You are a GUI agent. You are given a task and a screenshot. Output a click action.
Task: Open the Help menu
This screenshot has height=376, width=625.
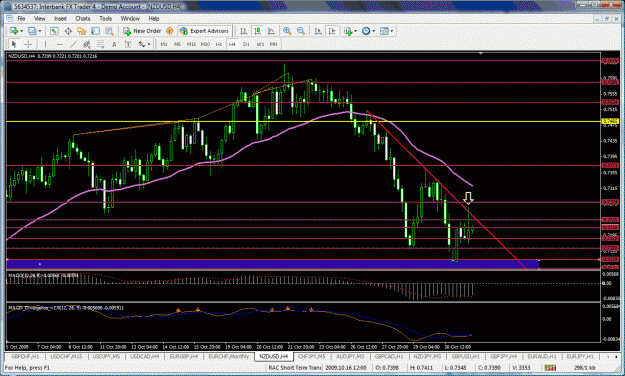point(154,18)
